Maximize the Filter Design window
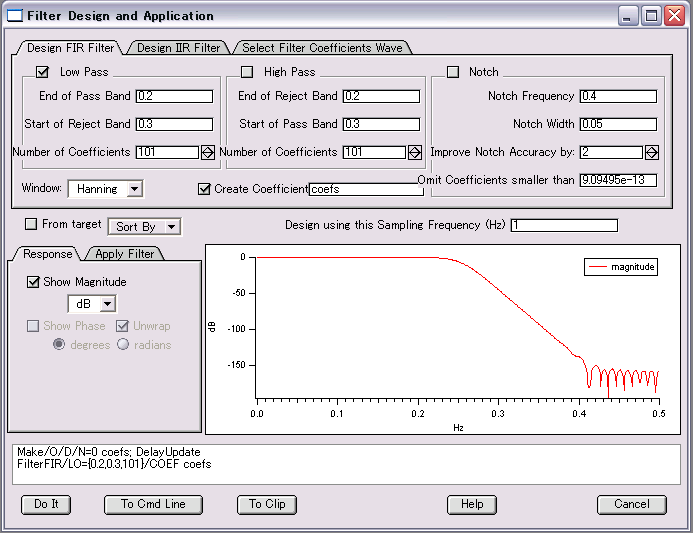The image size is (693, 533). [x=651, y=16]
